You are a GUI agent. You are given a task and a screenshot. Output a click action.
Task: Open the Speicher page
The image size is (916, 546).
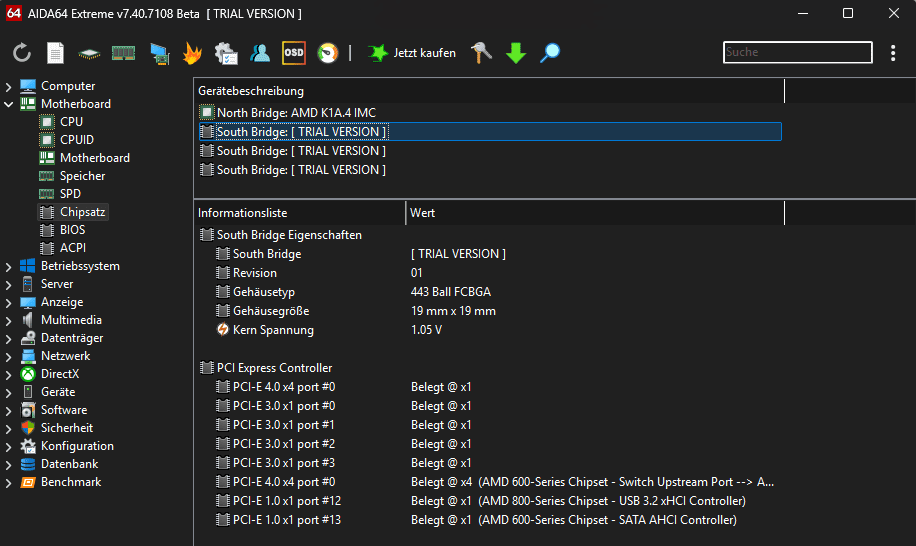[x=82, y=176]
